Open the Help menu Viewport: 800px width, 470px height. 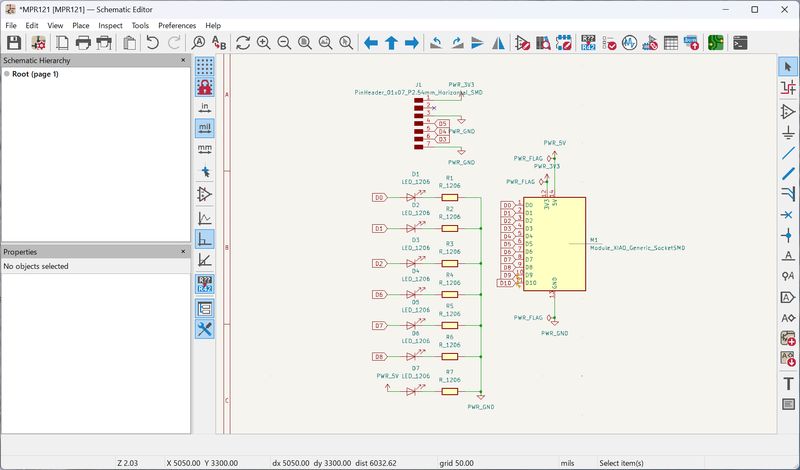[213, 26]
